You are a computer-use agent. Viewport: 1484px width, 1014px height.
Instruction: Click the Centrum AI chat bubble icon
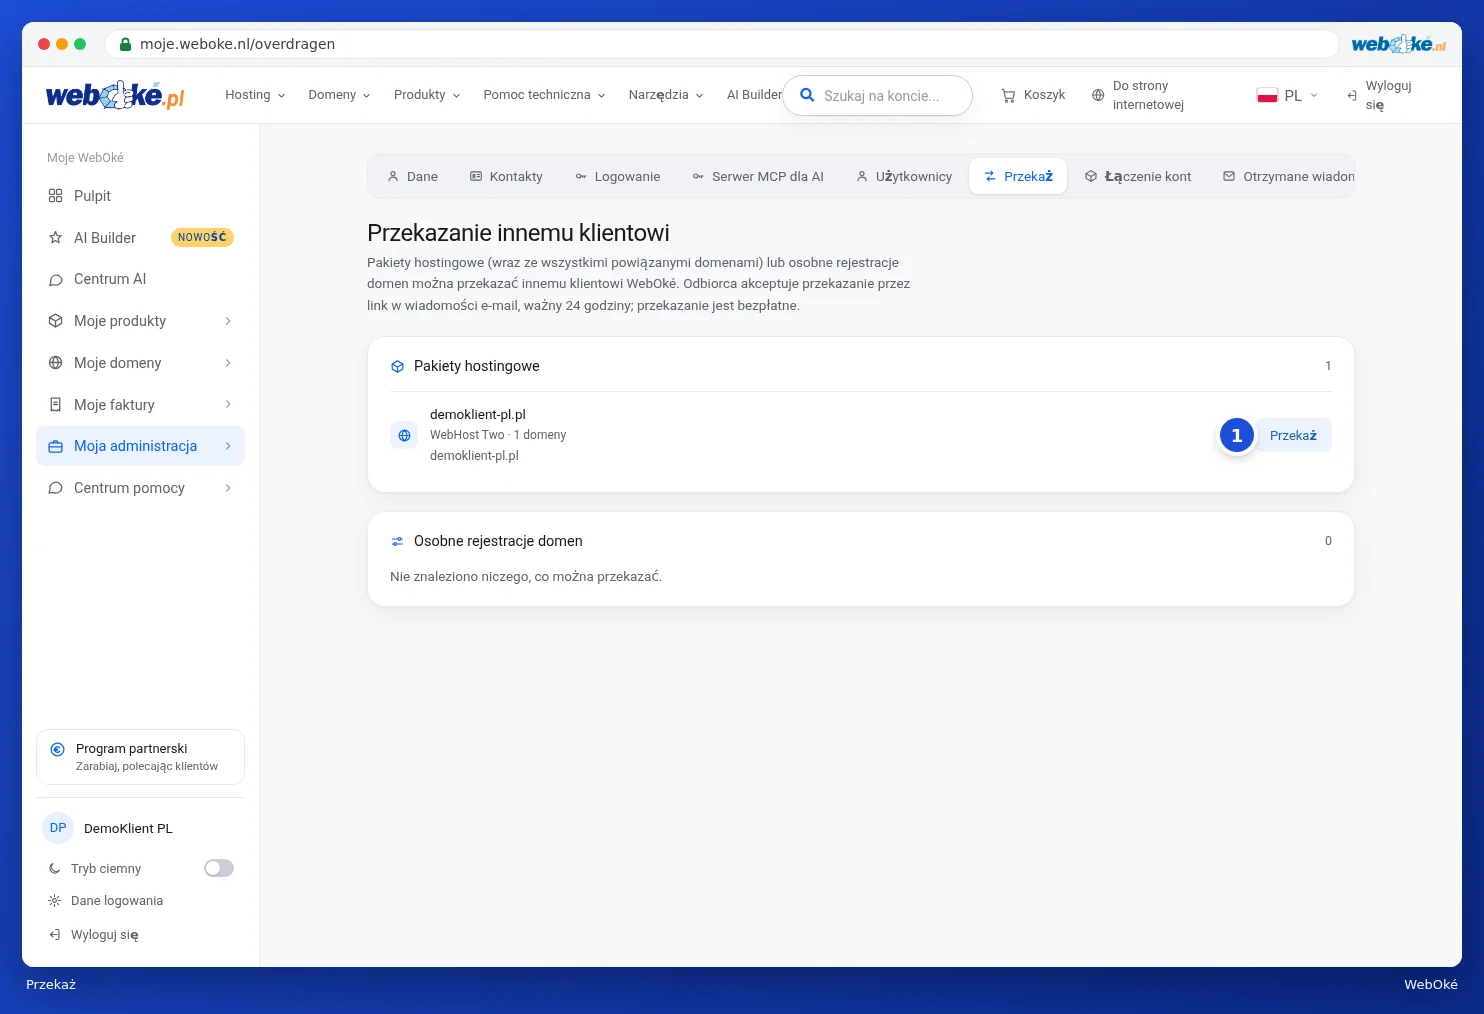55,280
